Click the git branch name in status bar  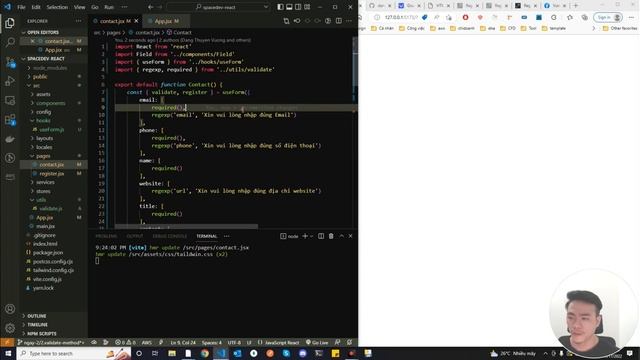tap(51, 342)
